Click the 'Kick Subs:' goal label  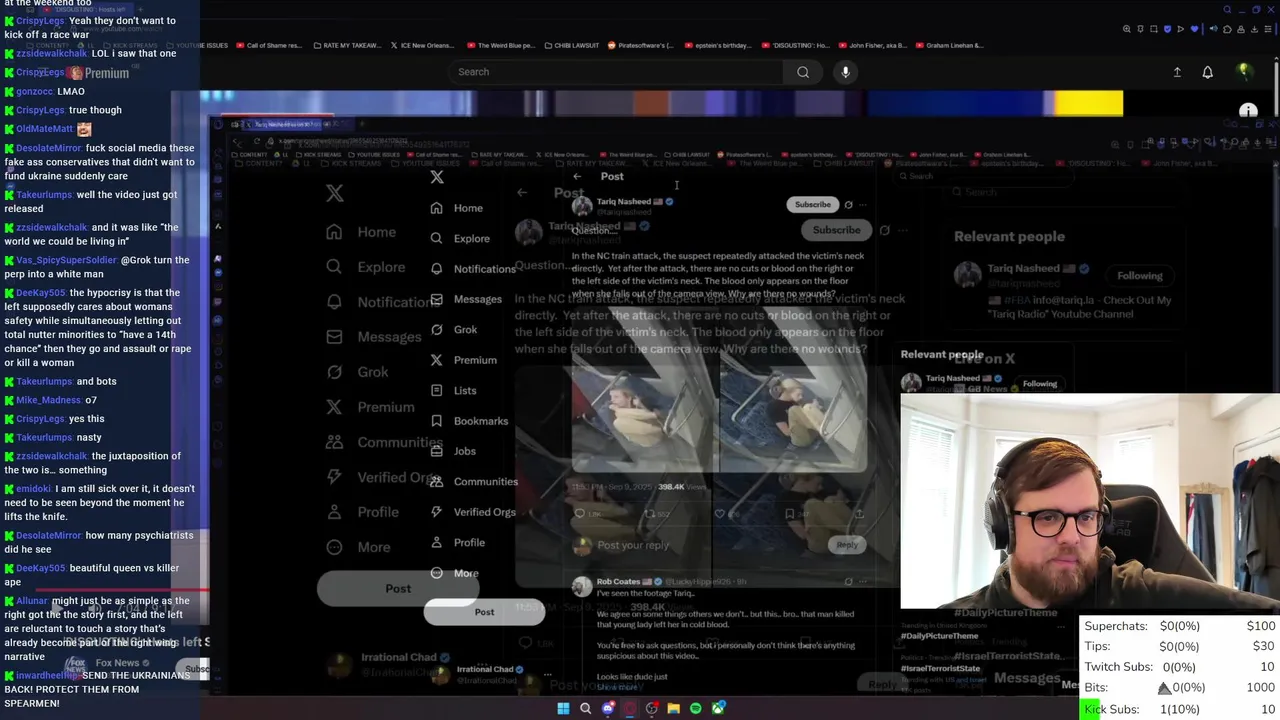(x=1111, y=709)
